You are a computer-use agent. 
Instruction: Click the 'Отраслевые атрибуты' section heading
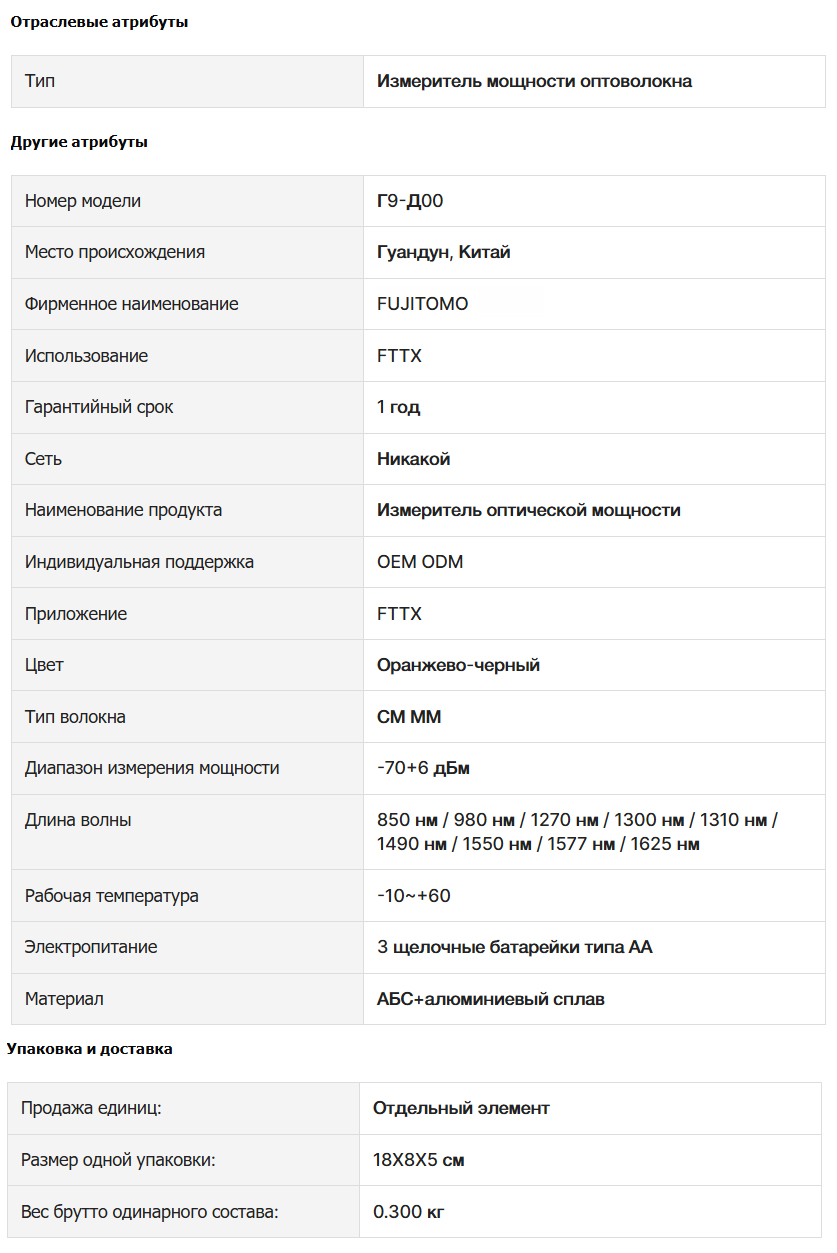(99, 22)
